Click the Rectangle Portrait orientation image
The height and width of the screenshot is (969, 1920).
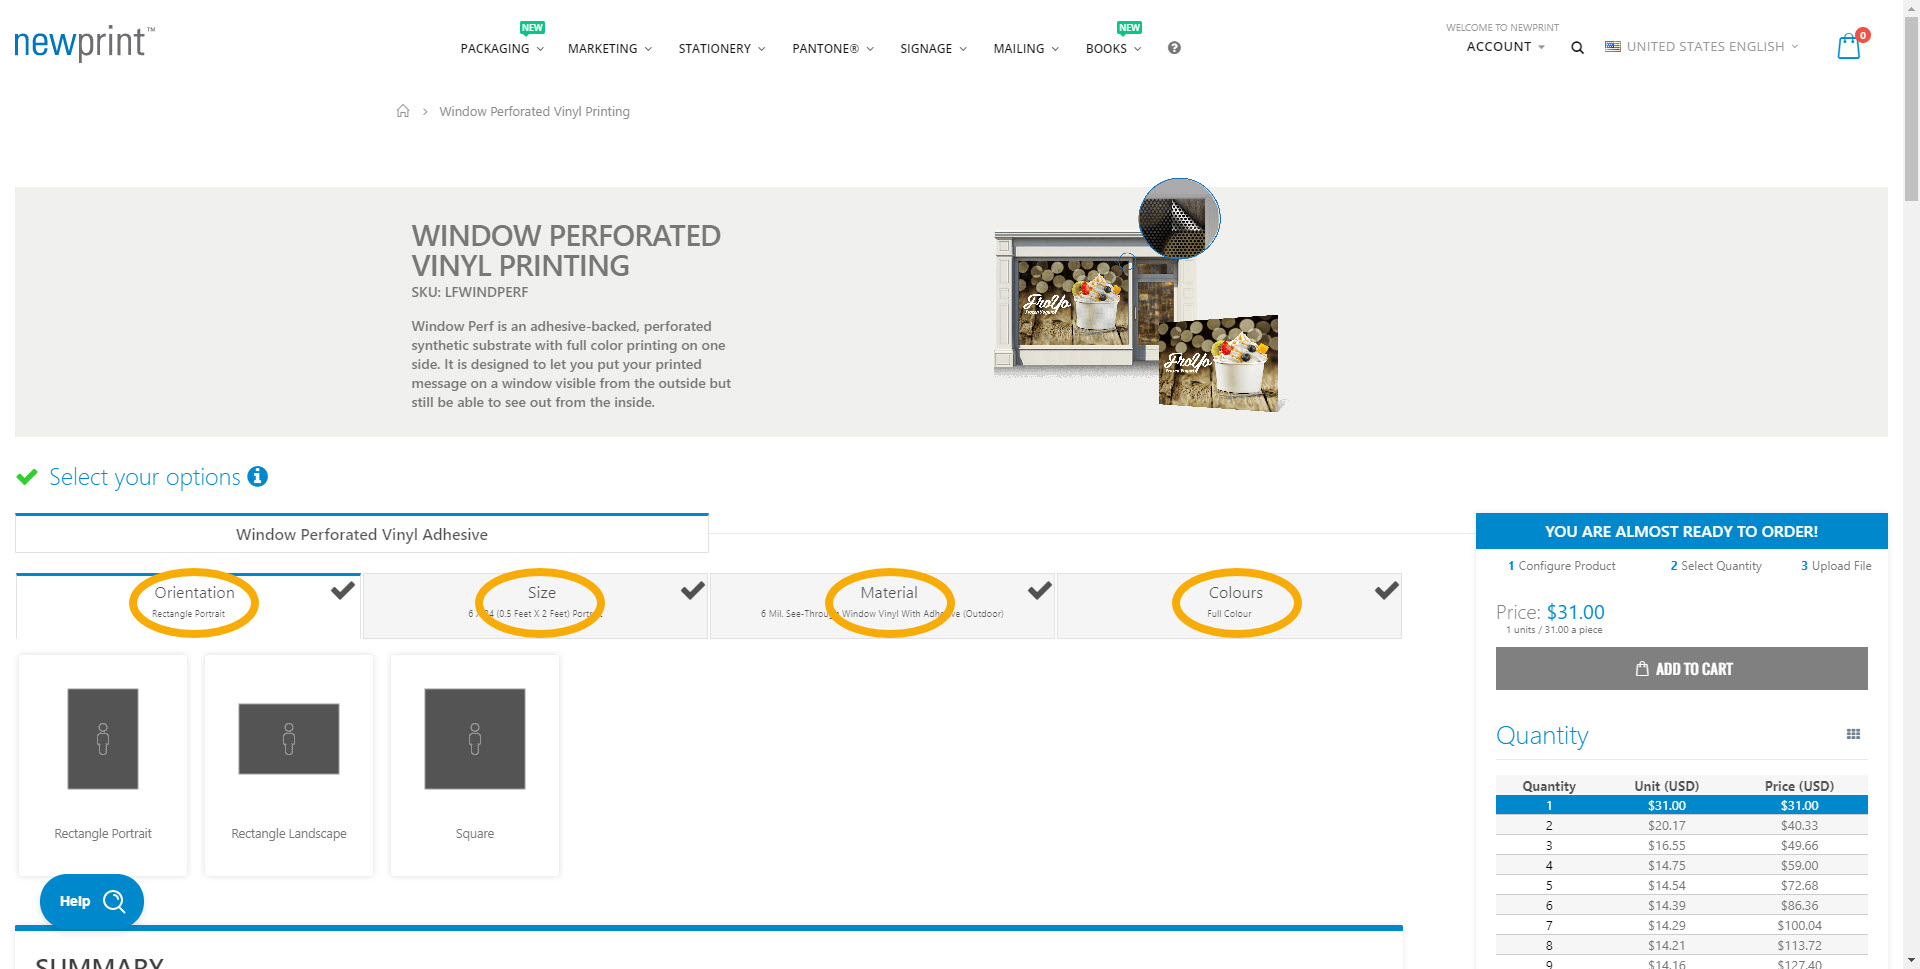point(103,739)
